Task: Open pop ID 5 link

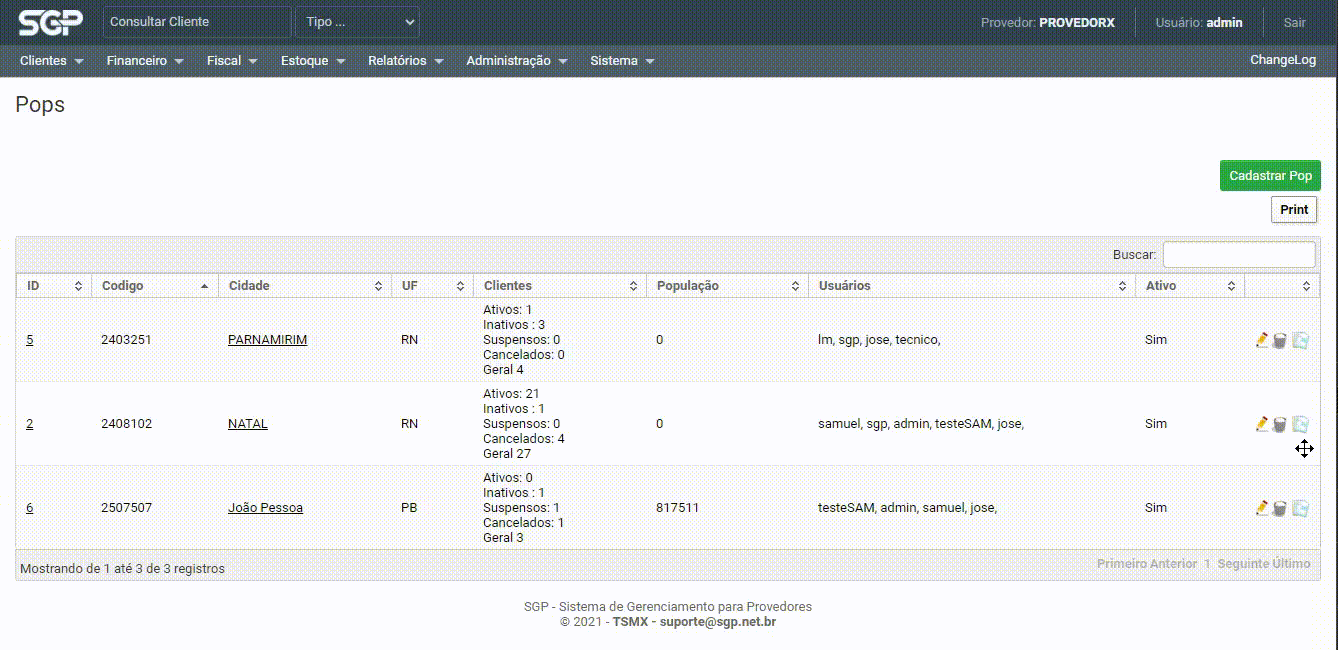Action: (29, 340)
